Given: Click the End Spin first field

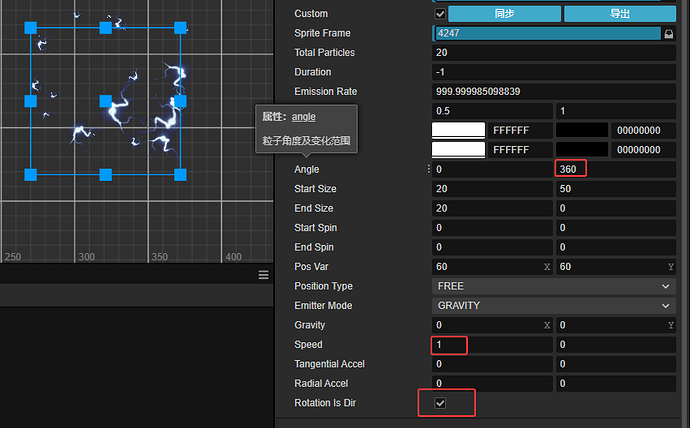Looking at the screenshot, I should tap(492, 247).
